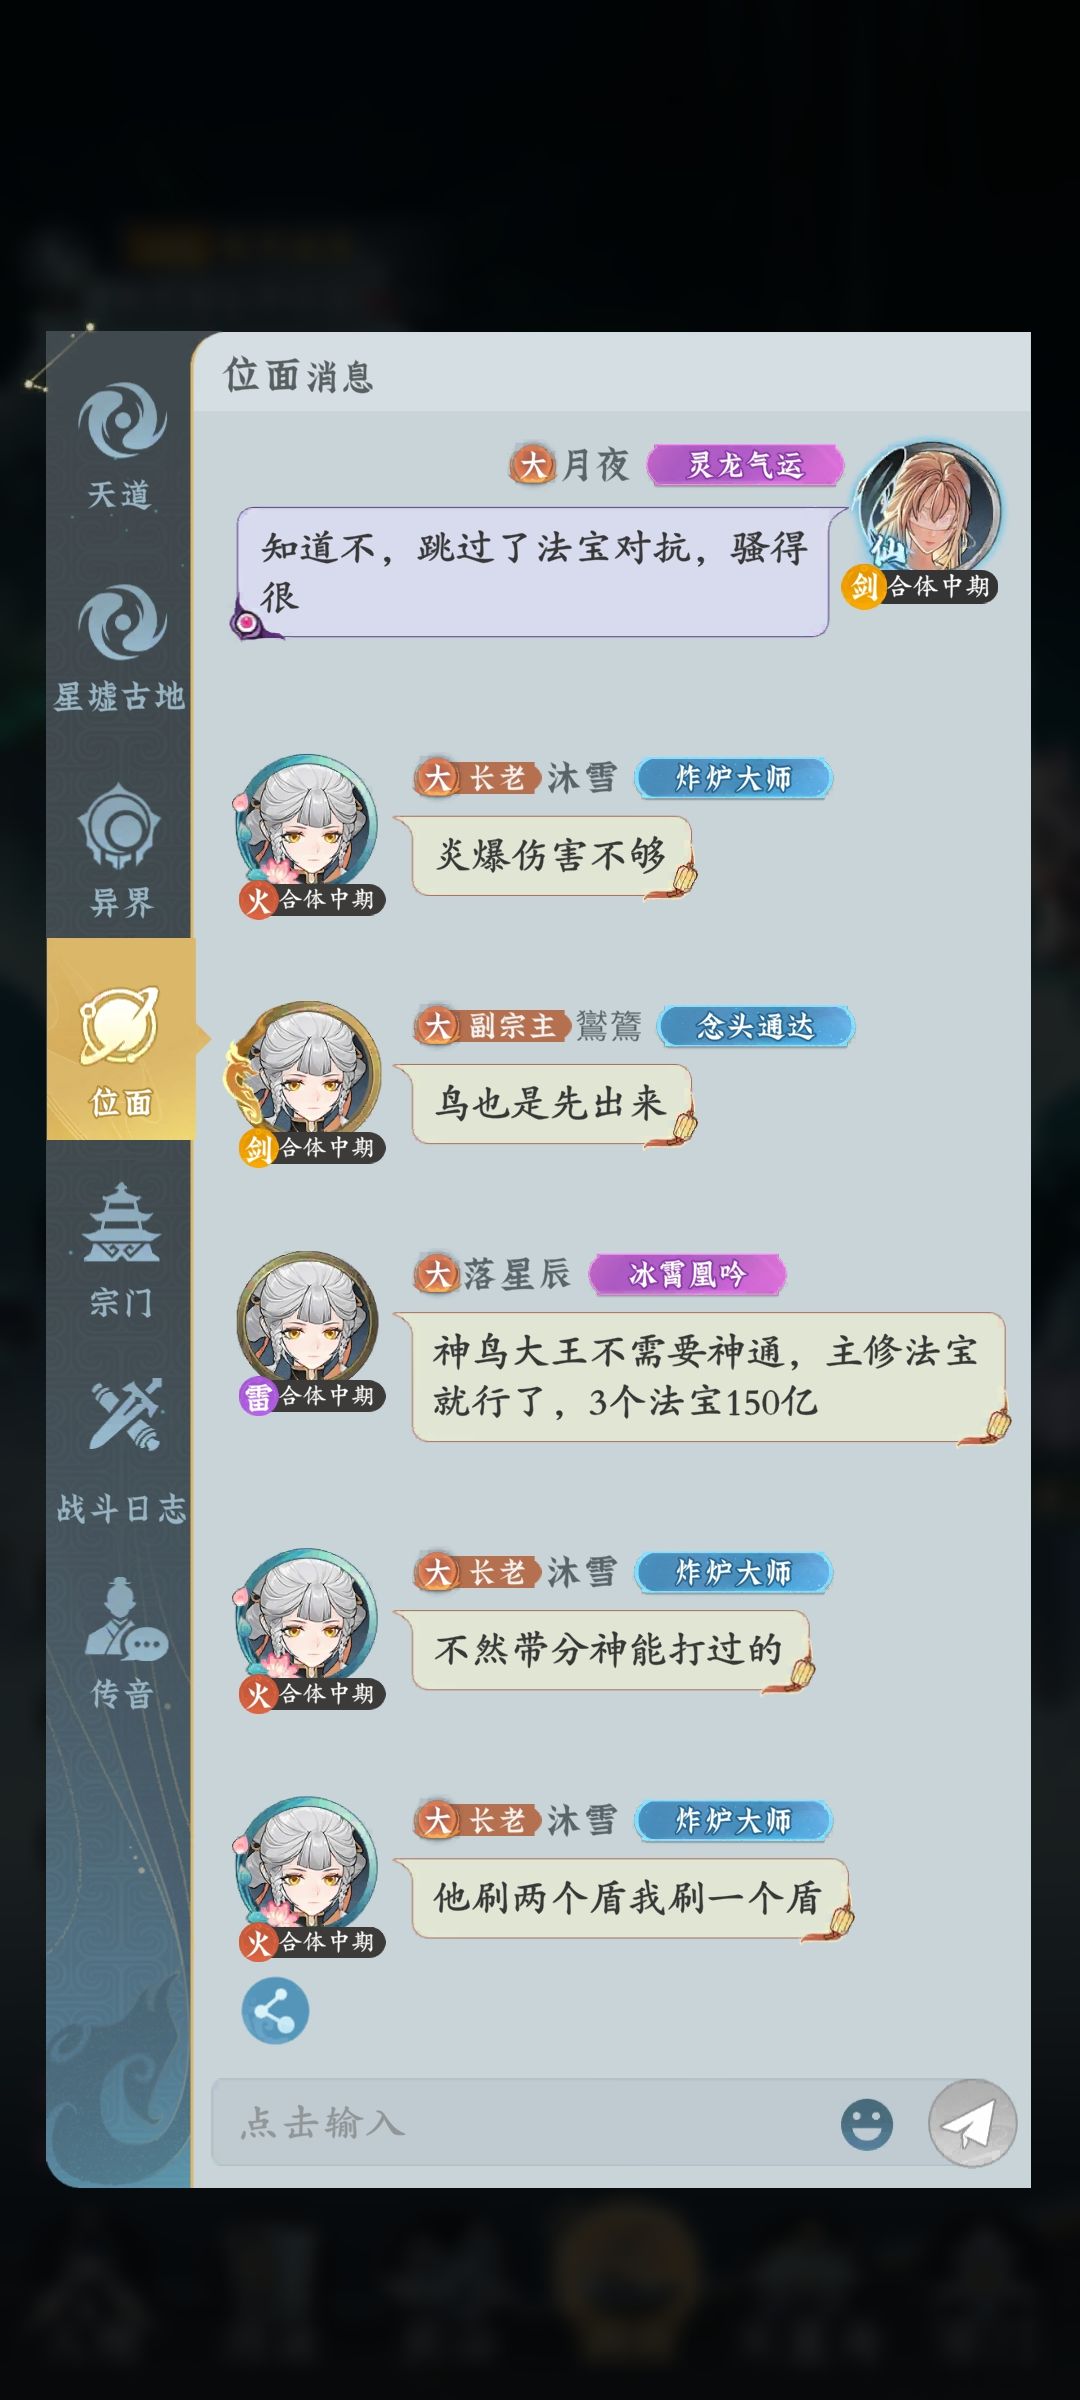This screenshot has width=1080, height=2400.
Task: Click 灵龙气运 title badge
Action: tap(746, 465)
